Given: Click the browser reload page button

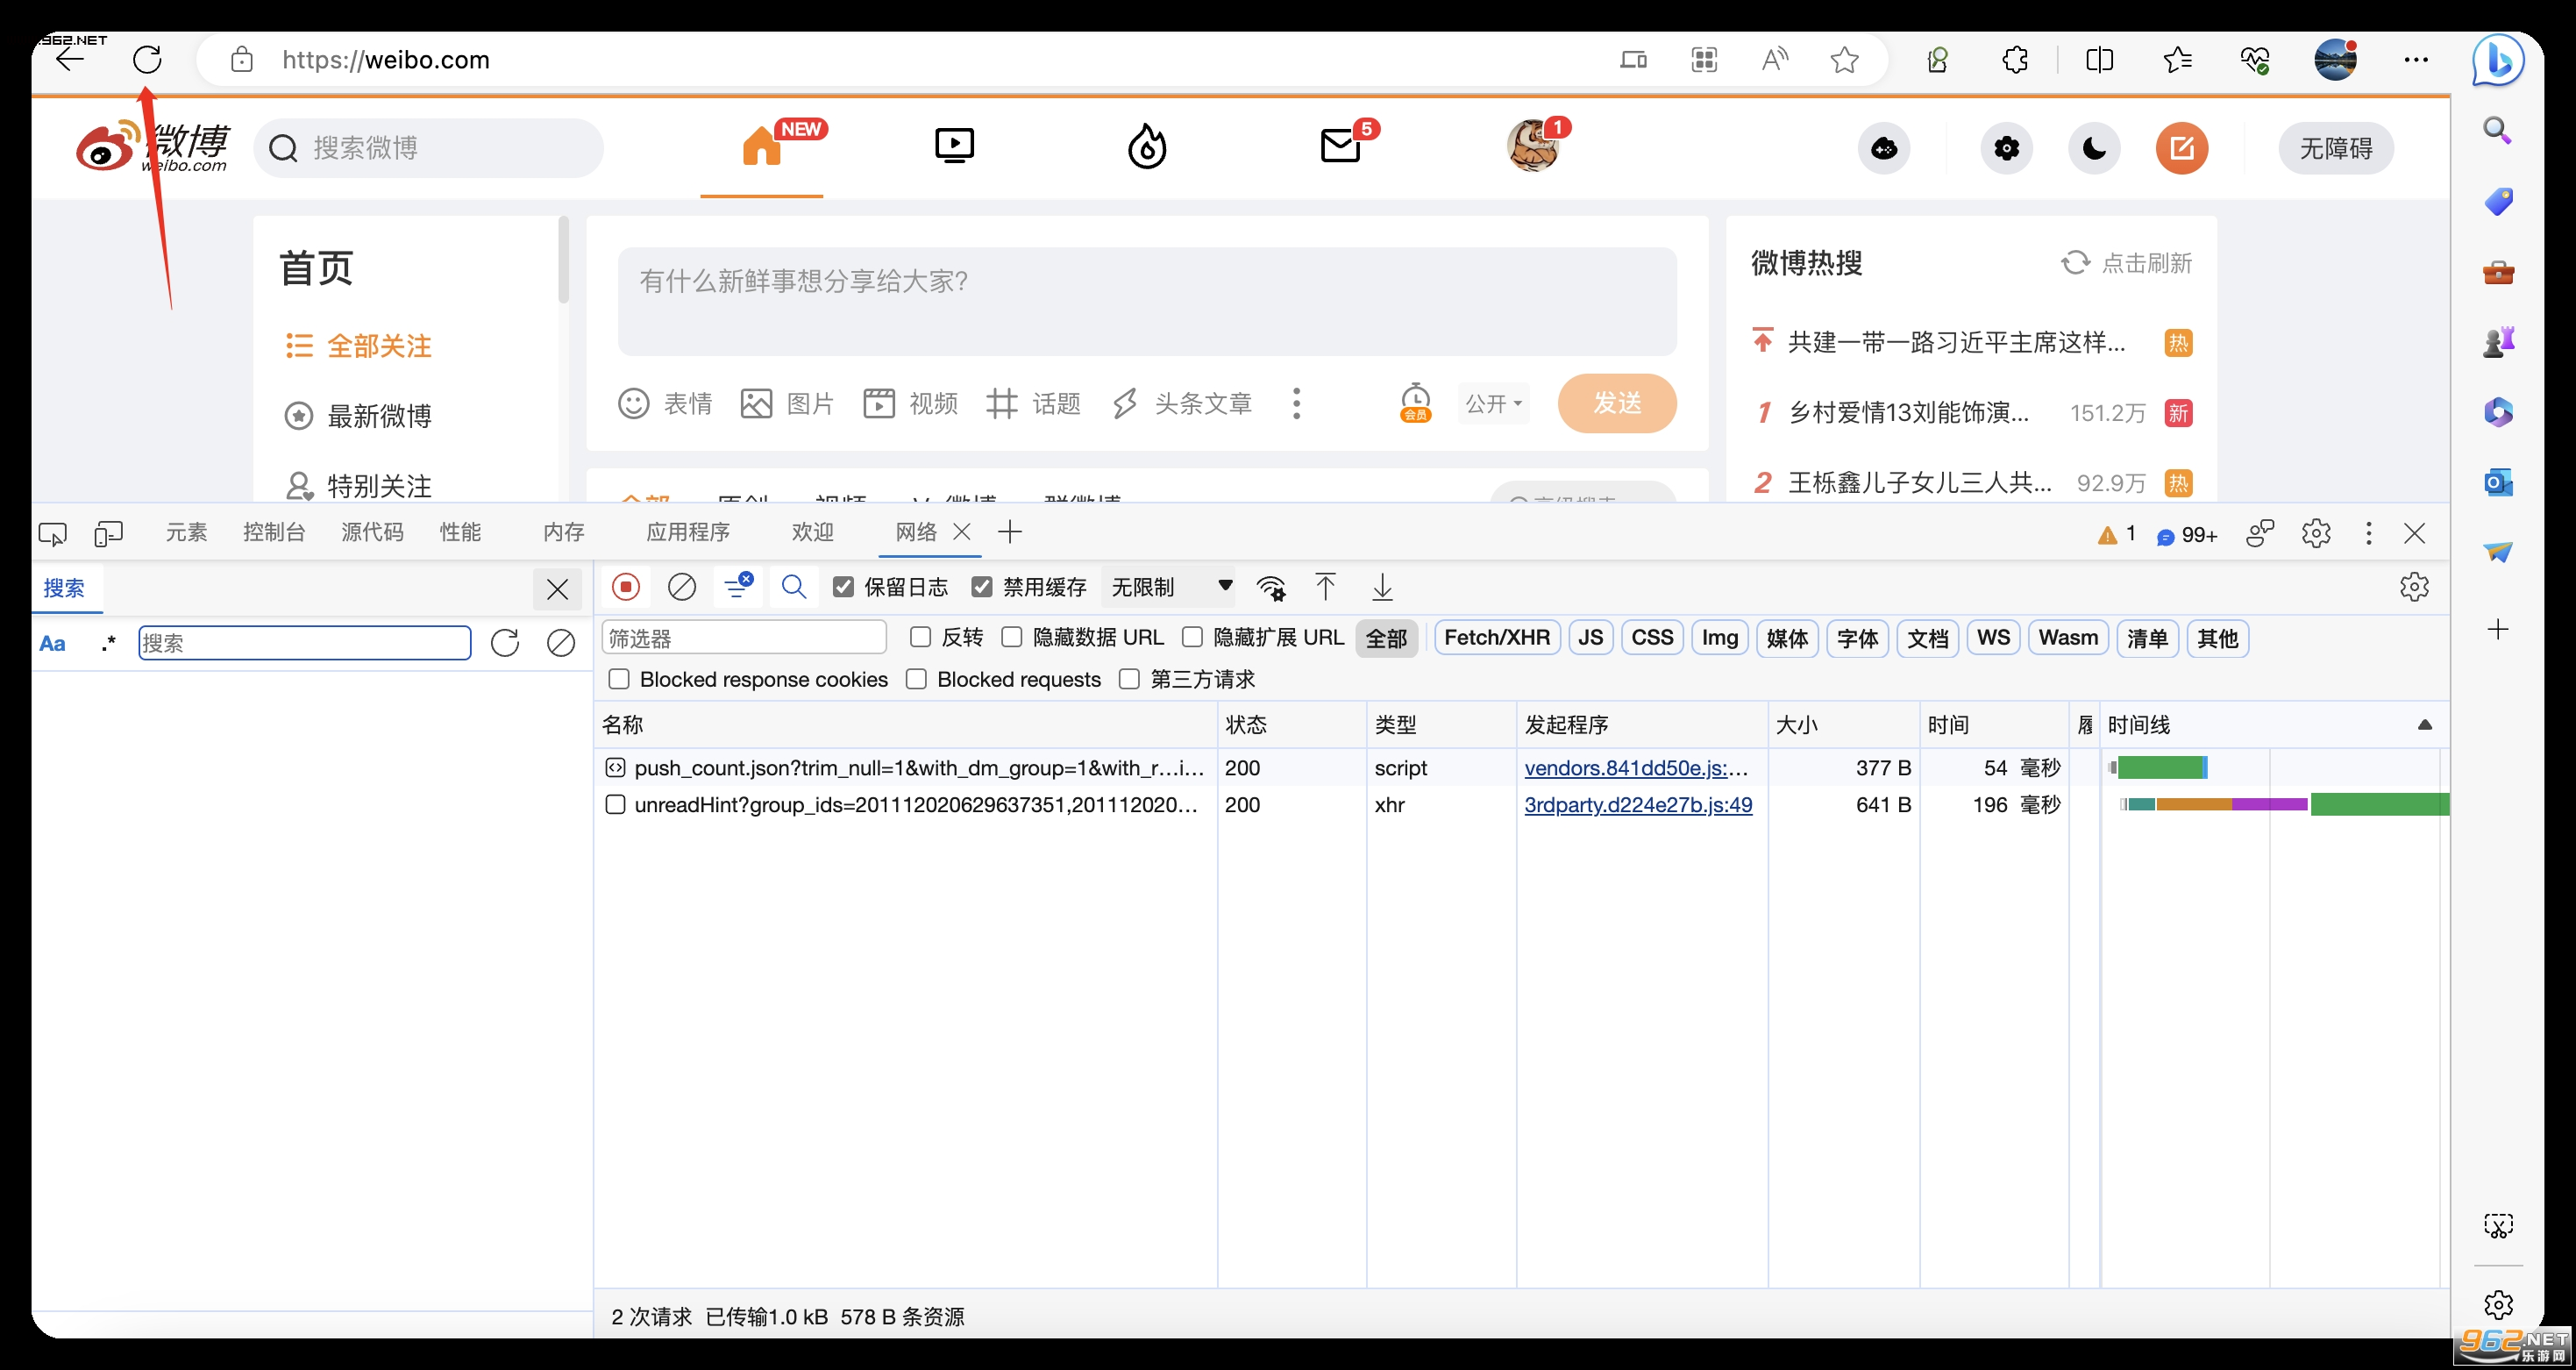Looking at the screenshot, I should (147, 60).
